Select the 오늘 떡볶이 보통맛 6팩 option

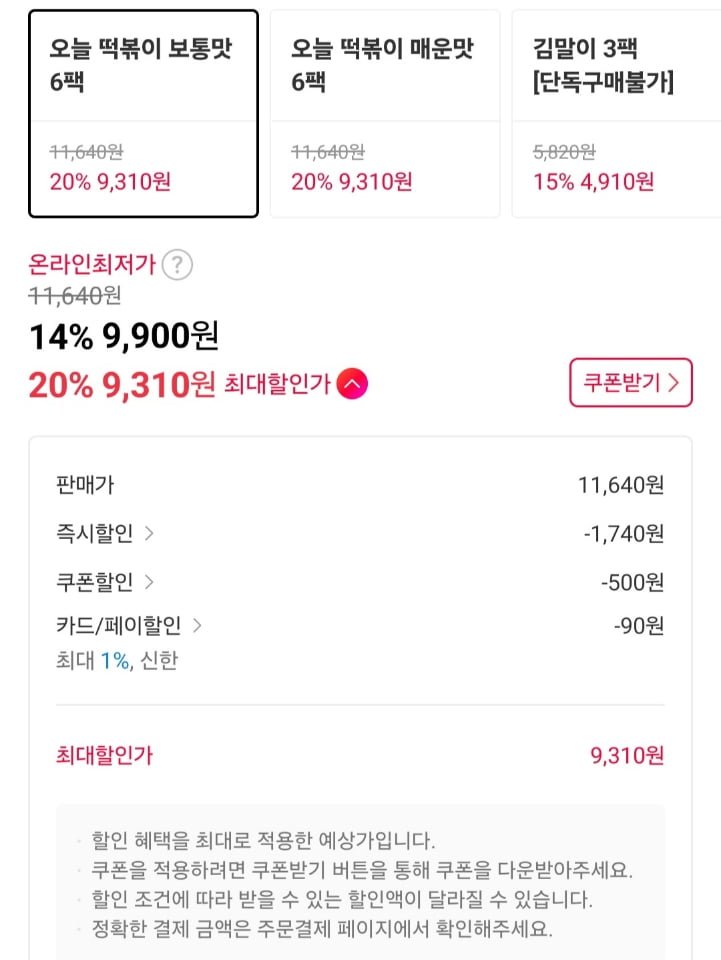point(143,113)
